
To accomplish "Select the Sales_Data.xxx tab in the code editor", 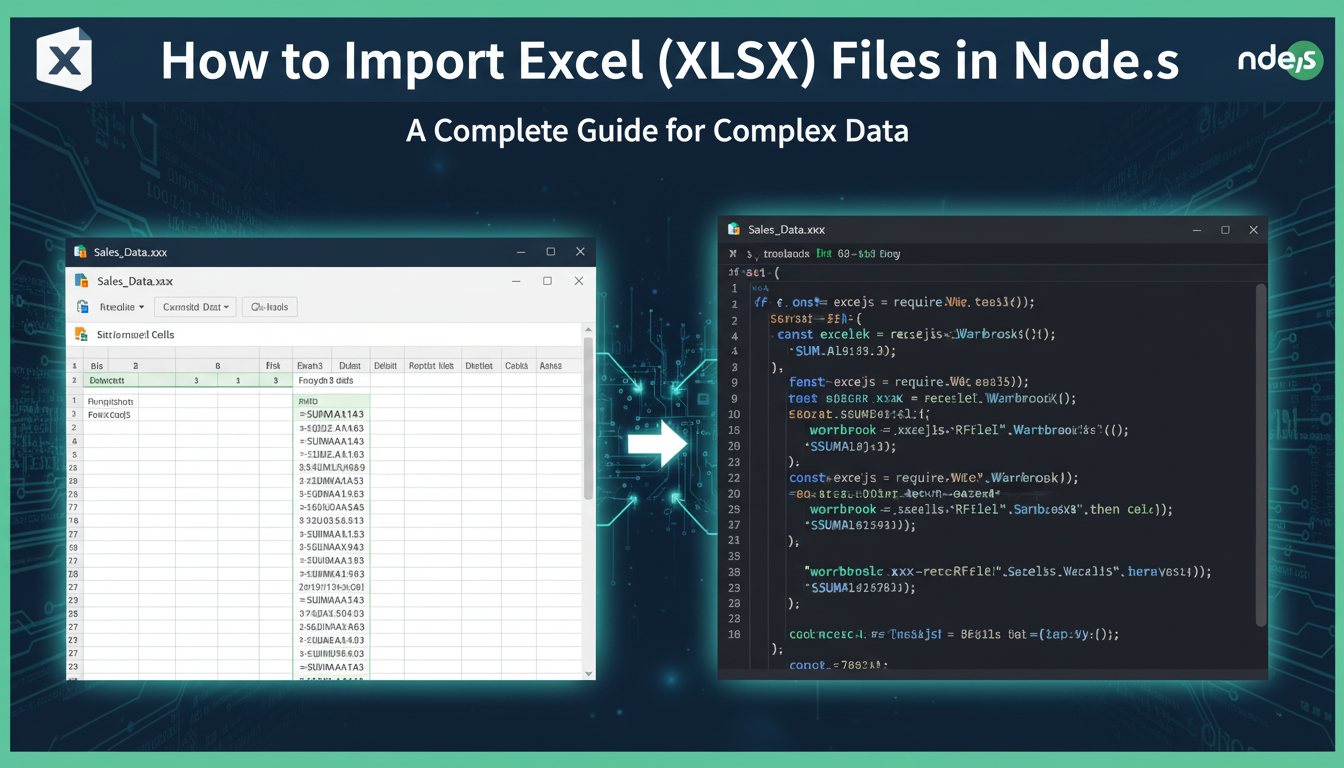I will tap(785, 230).
